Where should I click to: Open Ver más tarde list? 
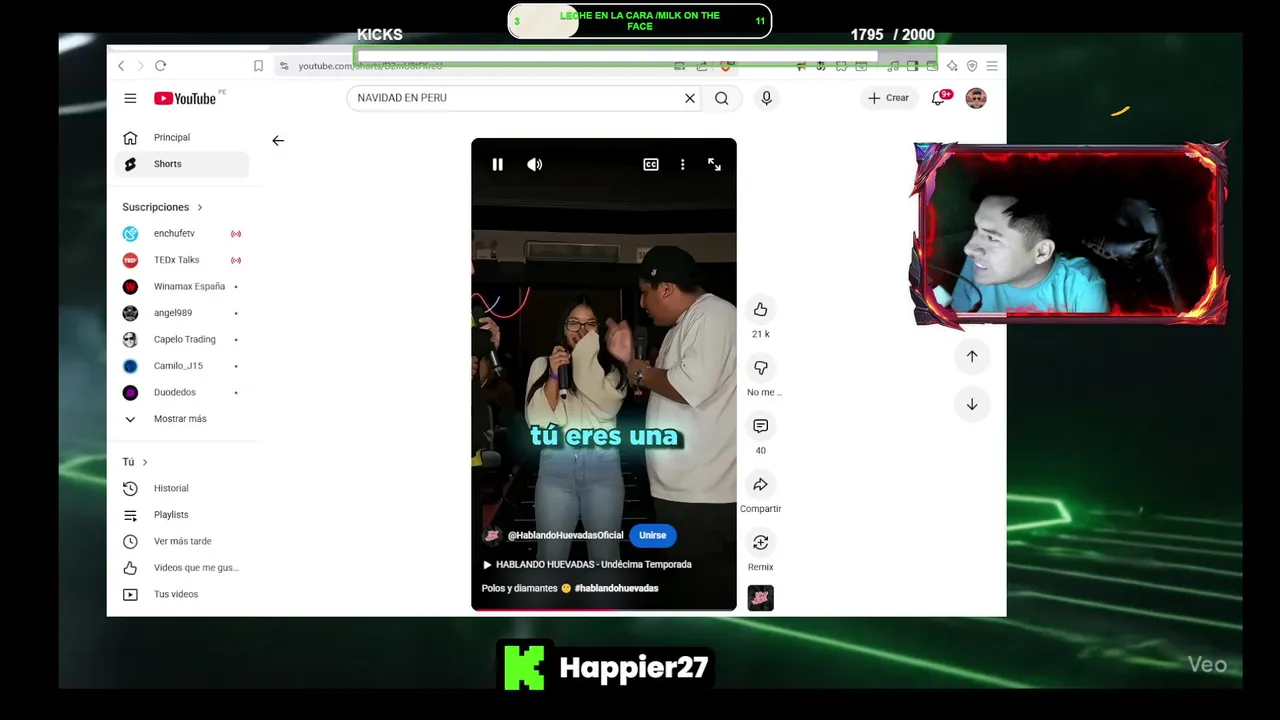(x=182, y=541)
